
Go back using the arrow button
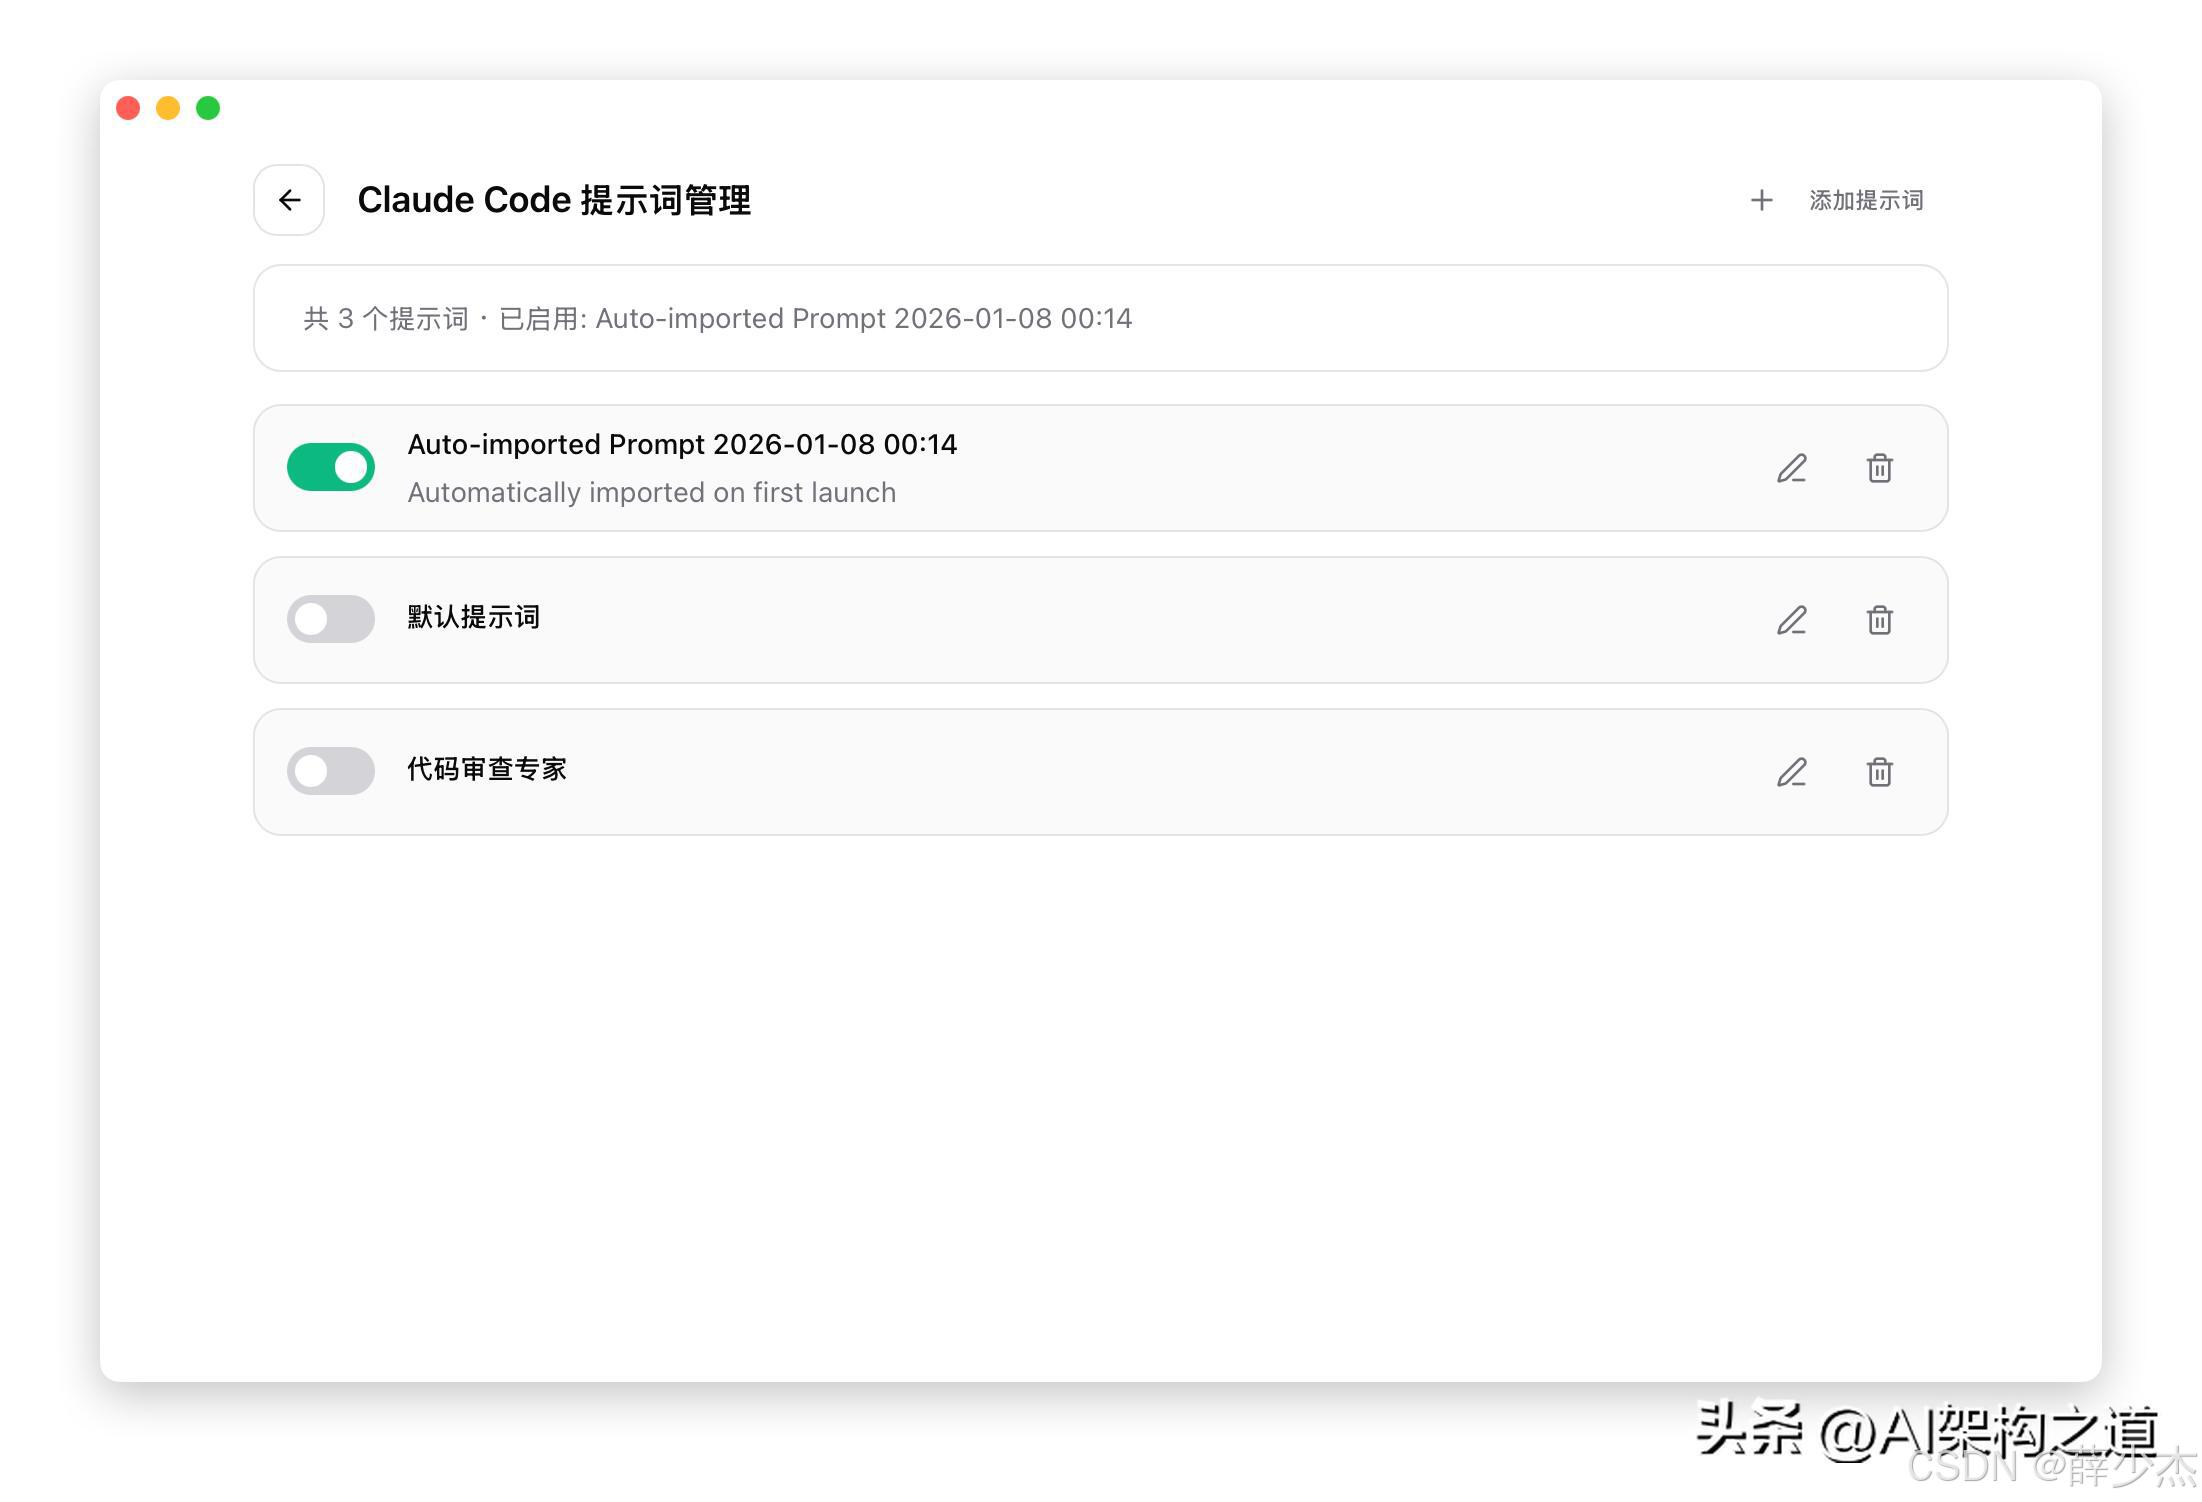[289, 200]
